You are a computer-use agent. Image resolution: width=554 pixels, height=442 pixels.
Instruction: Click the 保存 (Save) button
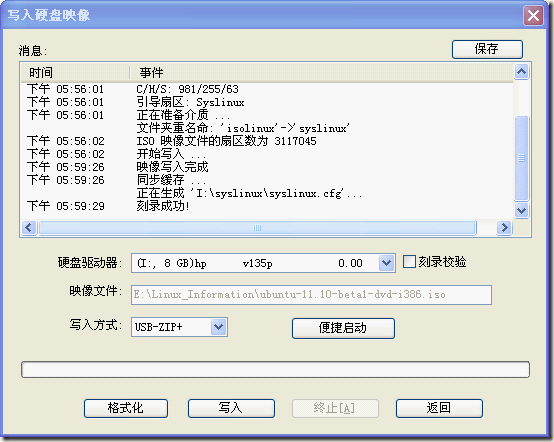point(487,49)
